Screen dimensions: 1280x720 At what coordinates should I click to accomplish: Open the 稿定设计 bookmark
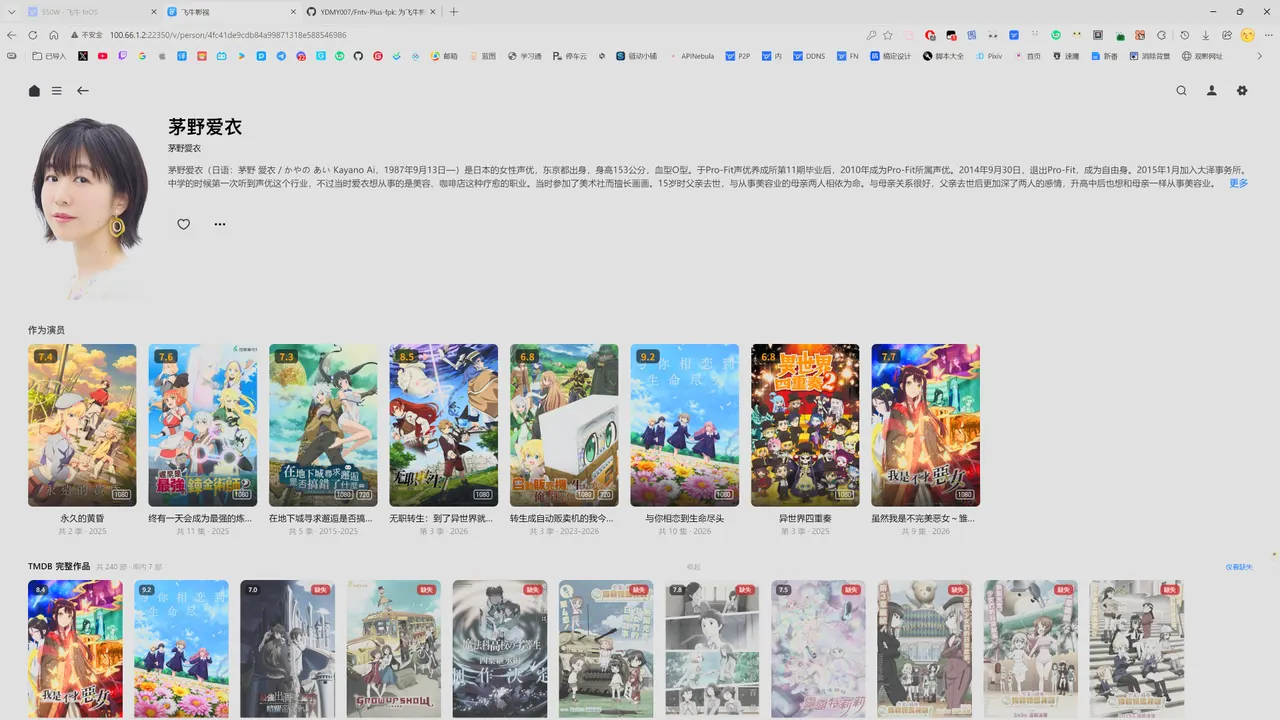[x=890, y=56]
